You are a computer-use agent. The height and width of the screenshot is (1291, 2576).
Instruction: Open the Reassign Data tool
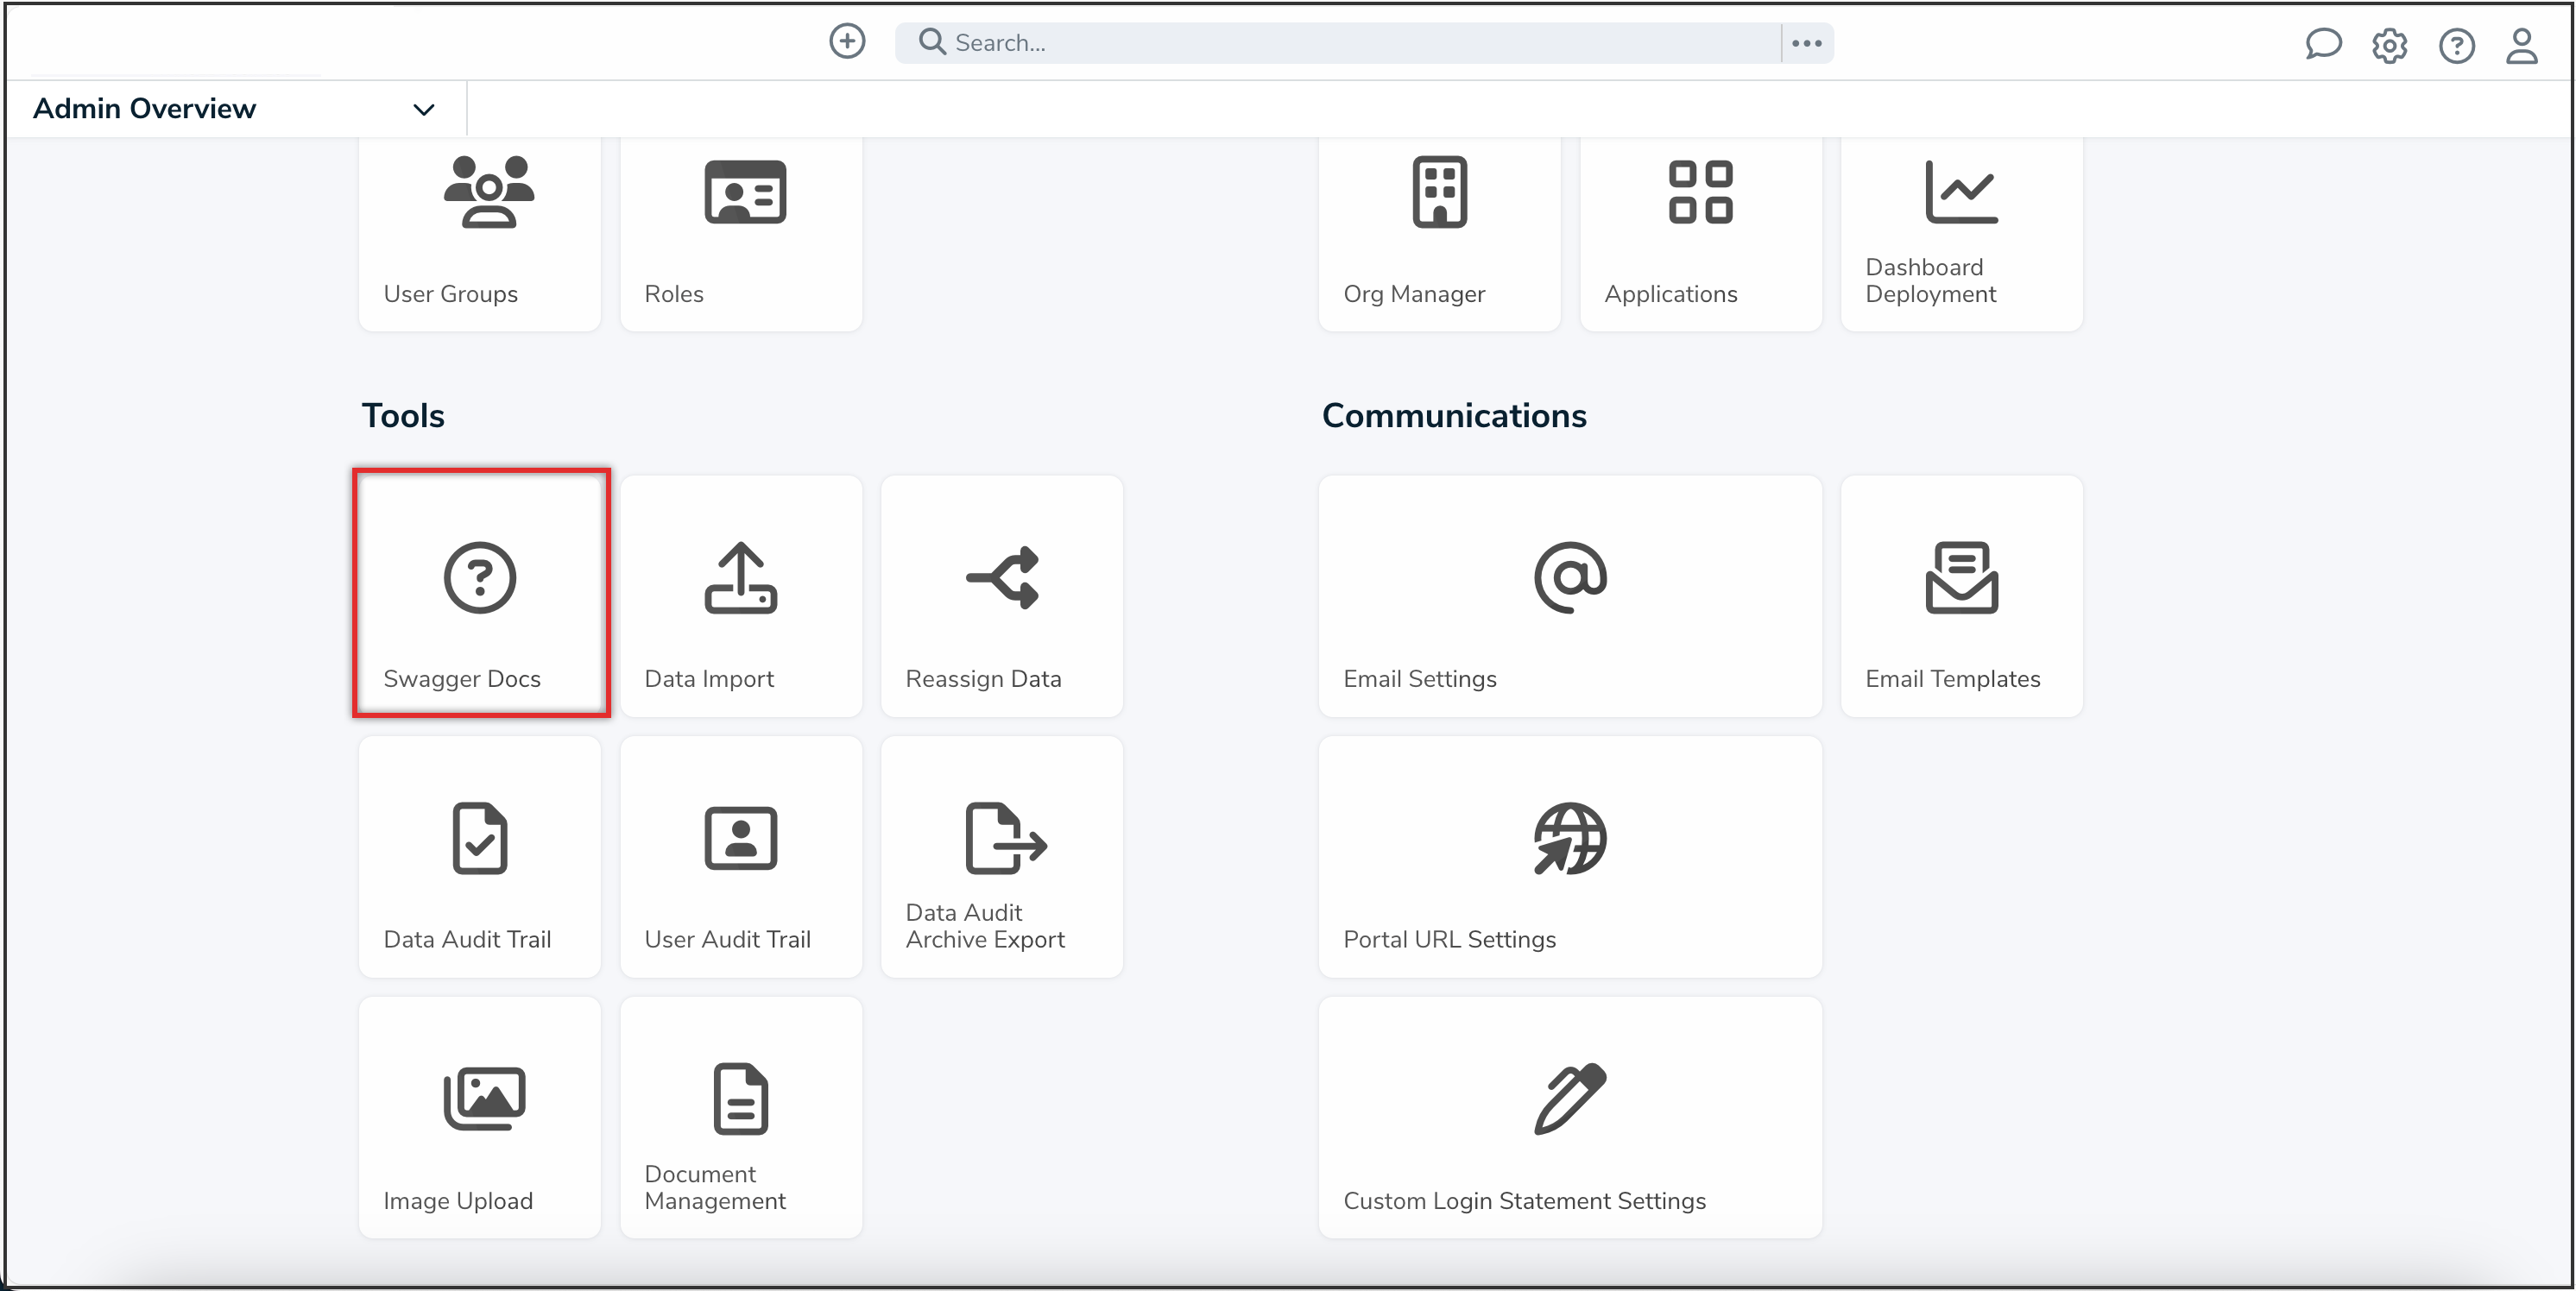pyautogui.click(x=1001, y=596)
